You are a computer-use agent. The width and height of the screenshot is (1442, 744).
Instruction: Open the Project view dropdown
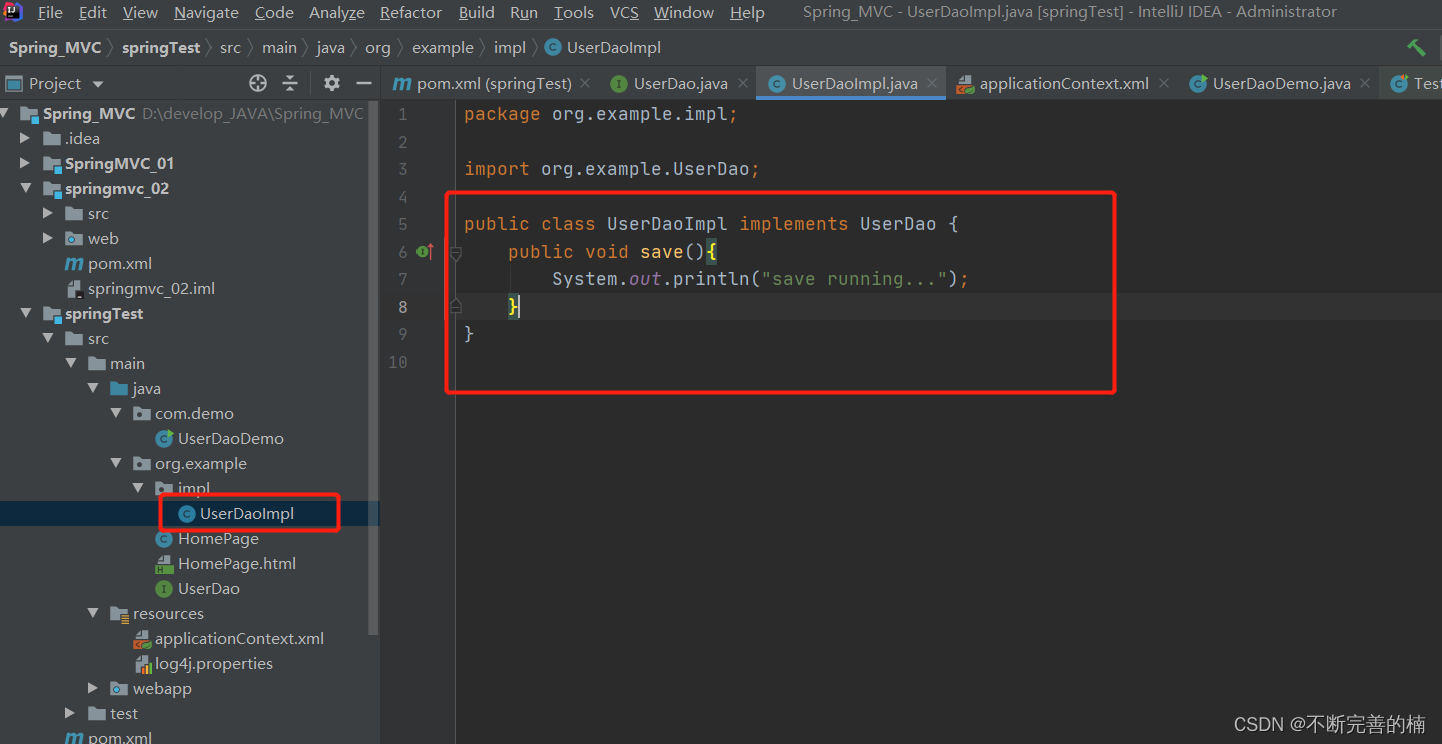pyautogui.click(x=97, y=84)
